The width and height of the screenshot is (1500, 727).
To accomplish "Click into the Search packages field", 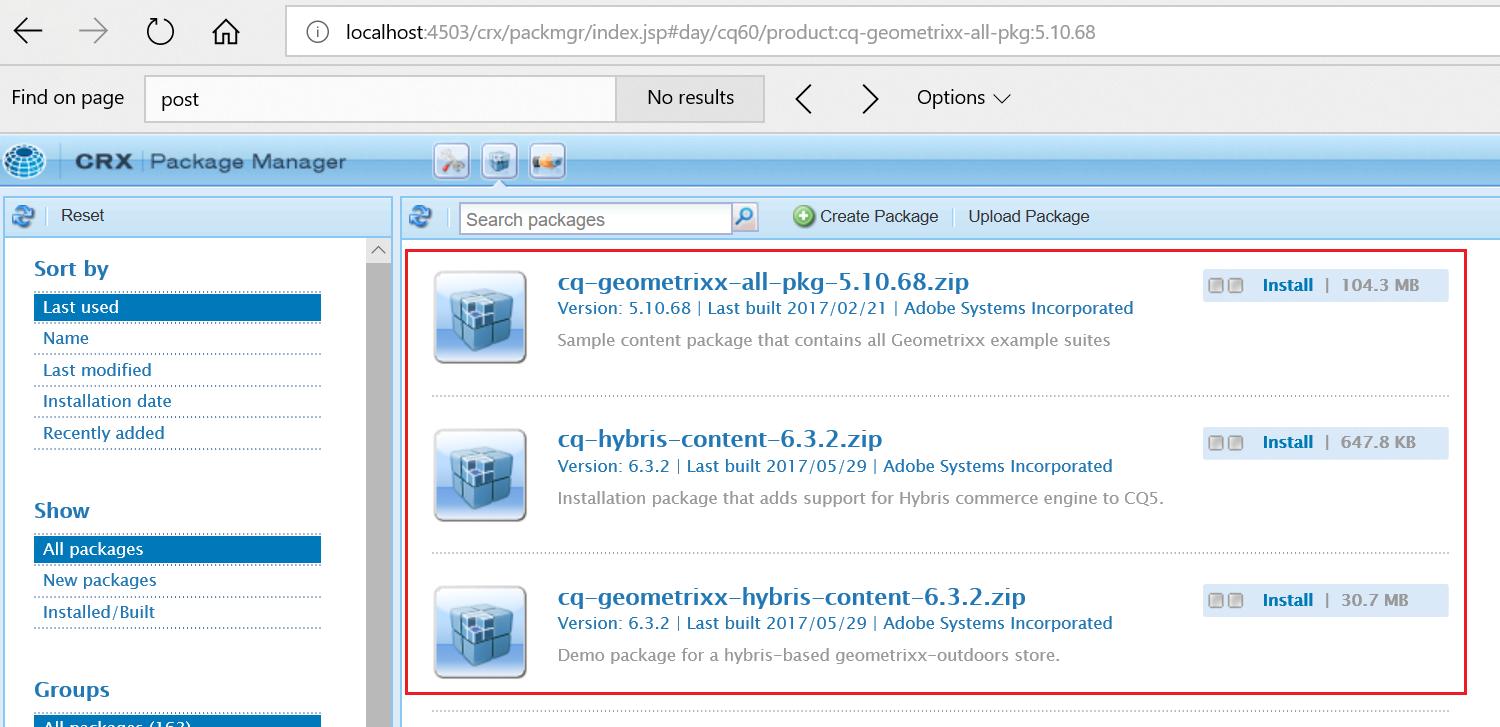I will [x=596, y=219].
